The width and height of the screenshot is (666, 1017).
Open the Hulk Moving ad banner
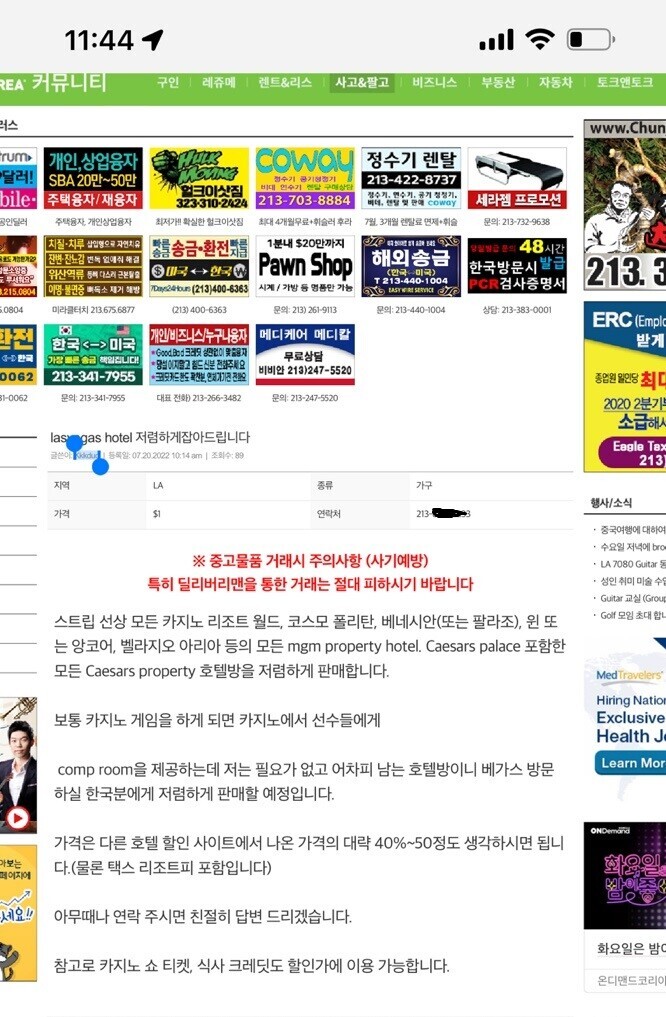pos(199,178)
